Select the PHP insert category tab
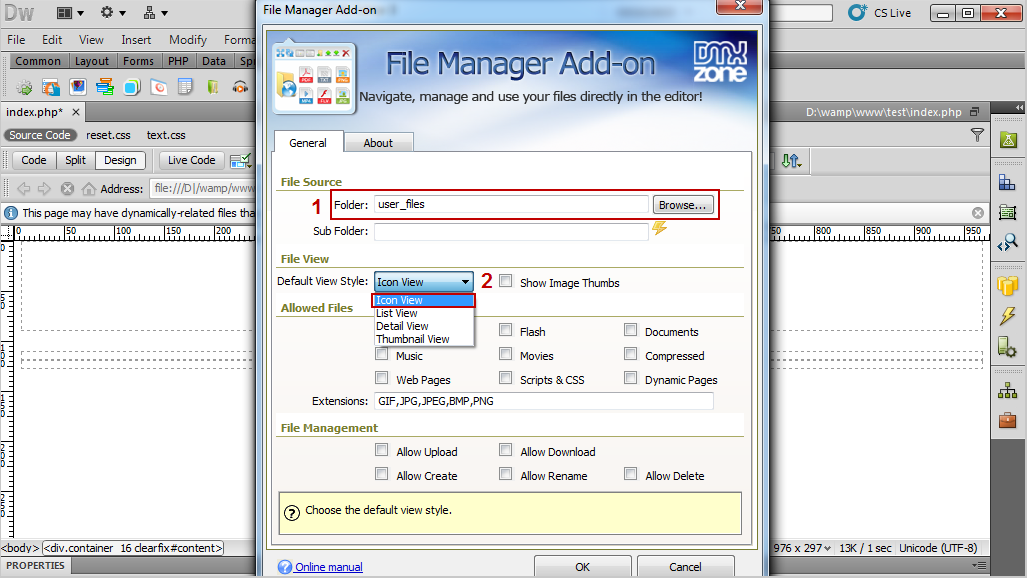The width and height of the screenshot is (1027, 578). [x=178, y=61]
